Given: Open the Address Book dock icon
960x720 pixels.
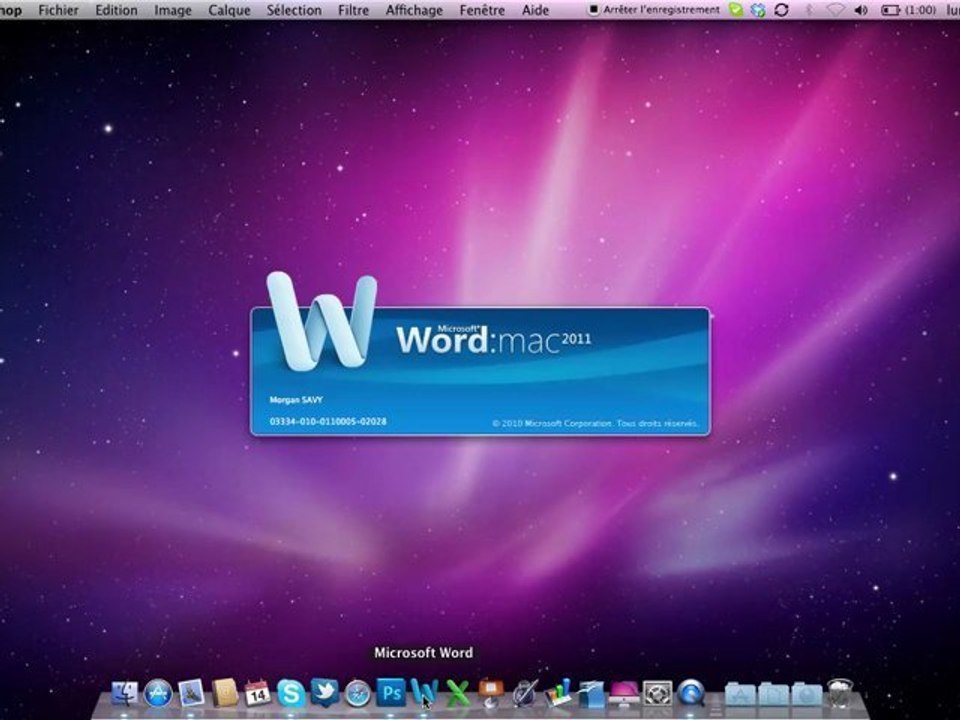Looking at the screenshot, I should pyautogui.click(x=224, y=694).
